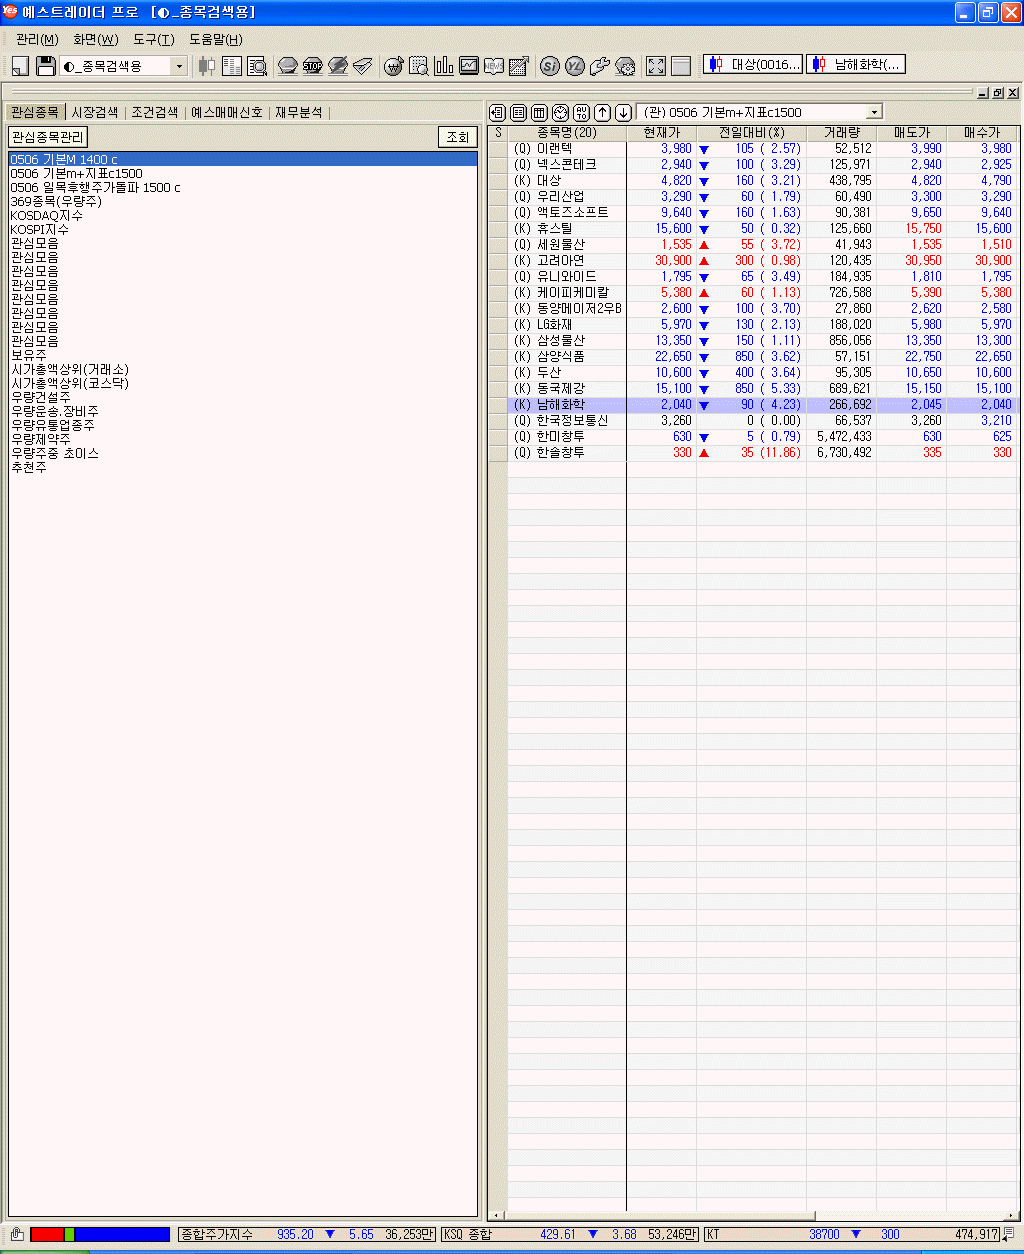Image resolution: width=1024 pixels, height=1254 pixels.
Task: Expand the (관) 0506 기본m+지표c1500 watchlist dropdown
Action: pyautogui.click(x=875, y=112)
